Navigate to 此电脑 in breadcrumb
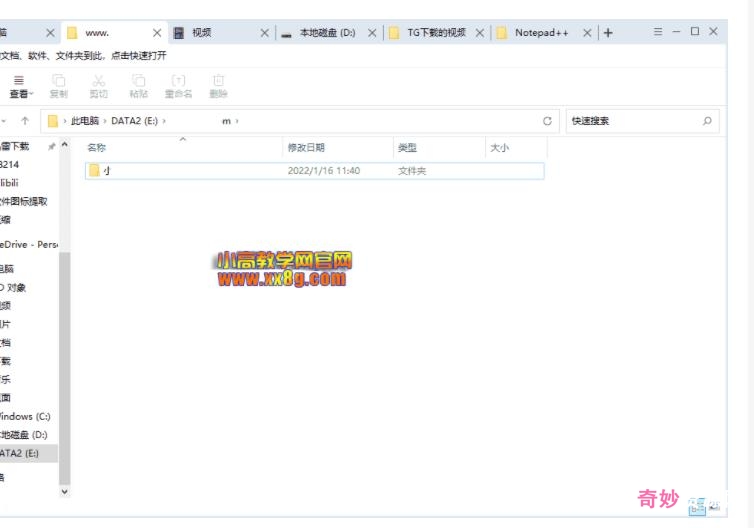 click(x=85, y=121)
